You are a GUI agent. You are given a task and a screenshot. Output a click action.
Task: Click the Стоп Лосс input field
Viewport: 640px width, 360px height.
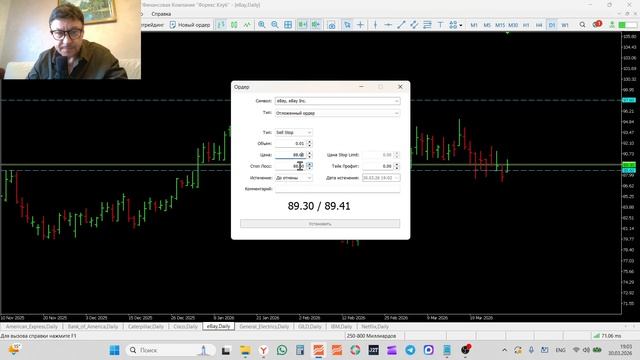click(290, 166)
